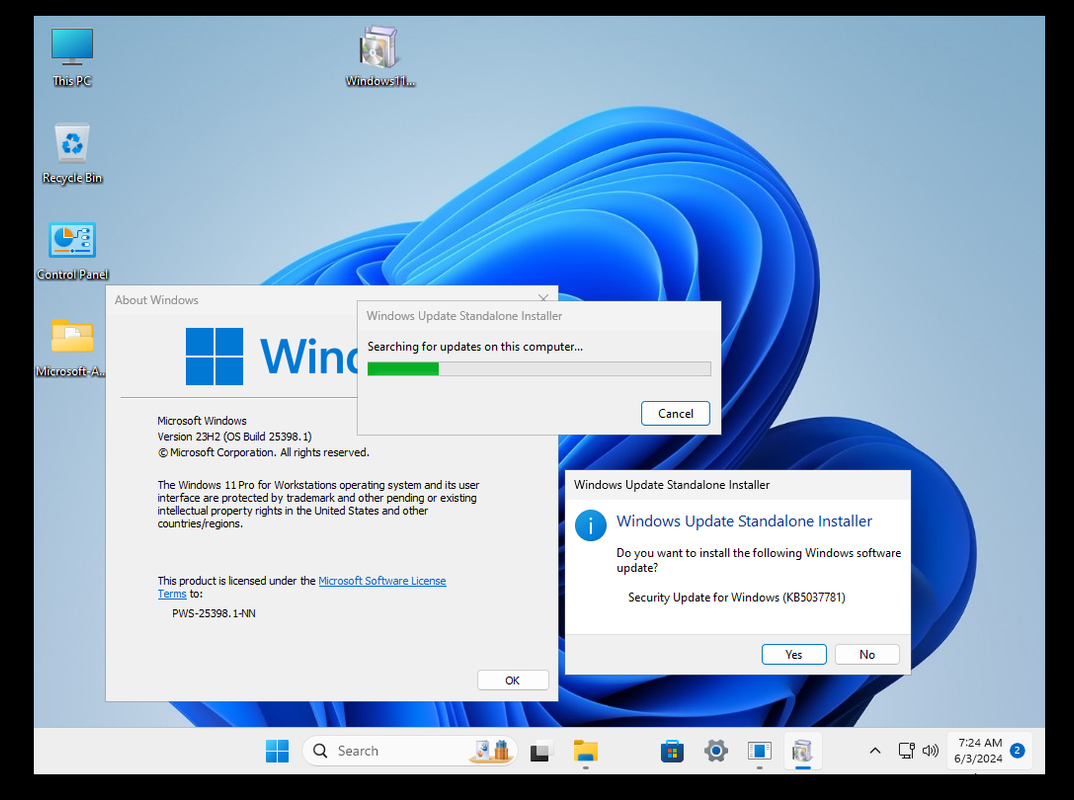Click OK in About Windows dialog
Image resolution: width=1074 pixels, height=800 pixels.
tap(512, 680)
